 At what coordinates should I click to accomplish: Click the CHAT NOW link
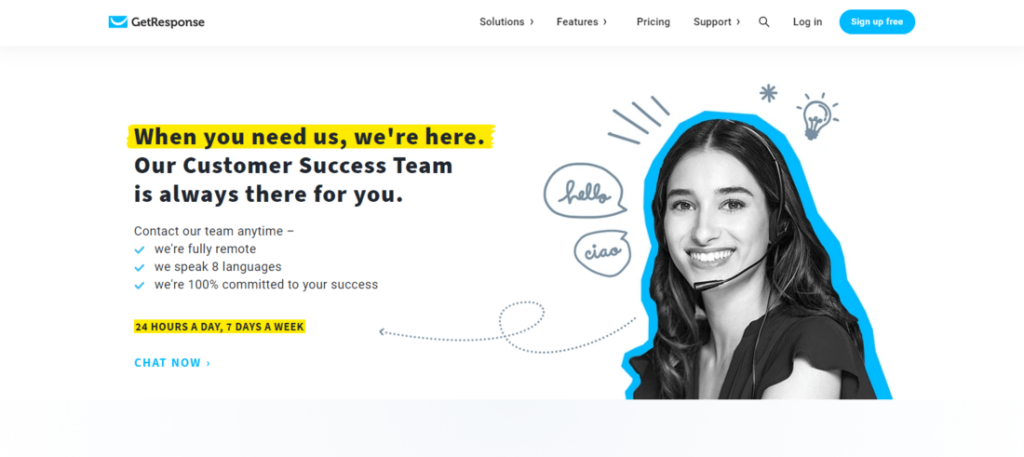172,363
